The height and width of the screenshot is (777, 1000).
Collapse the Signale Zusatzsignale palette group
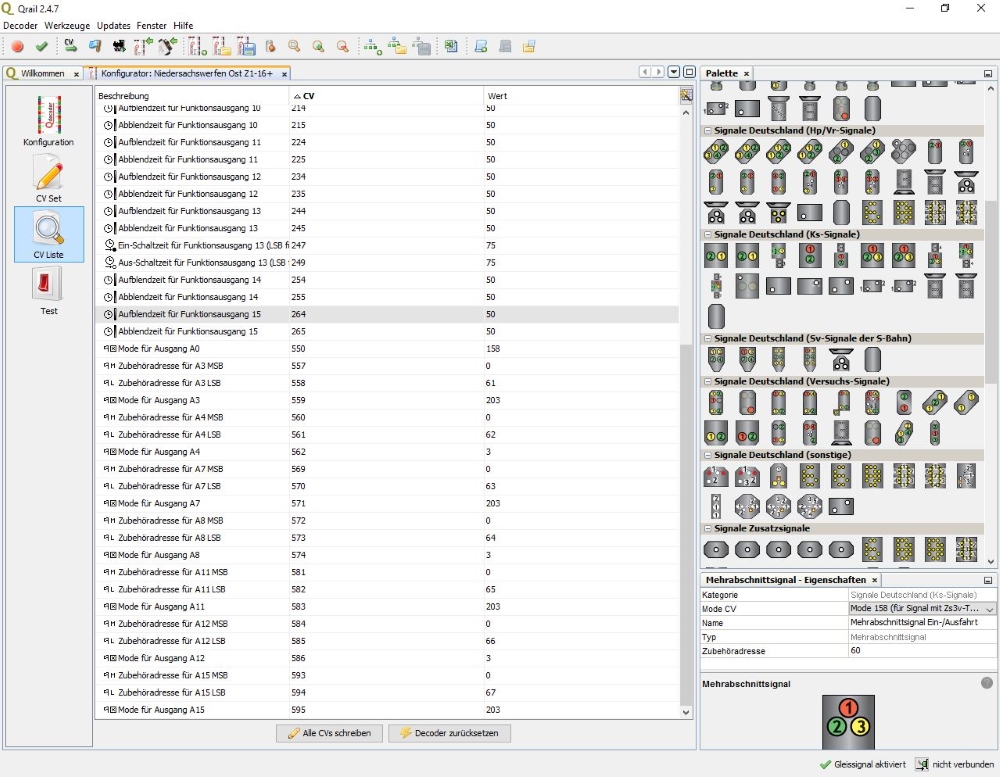708,528
